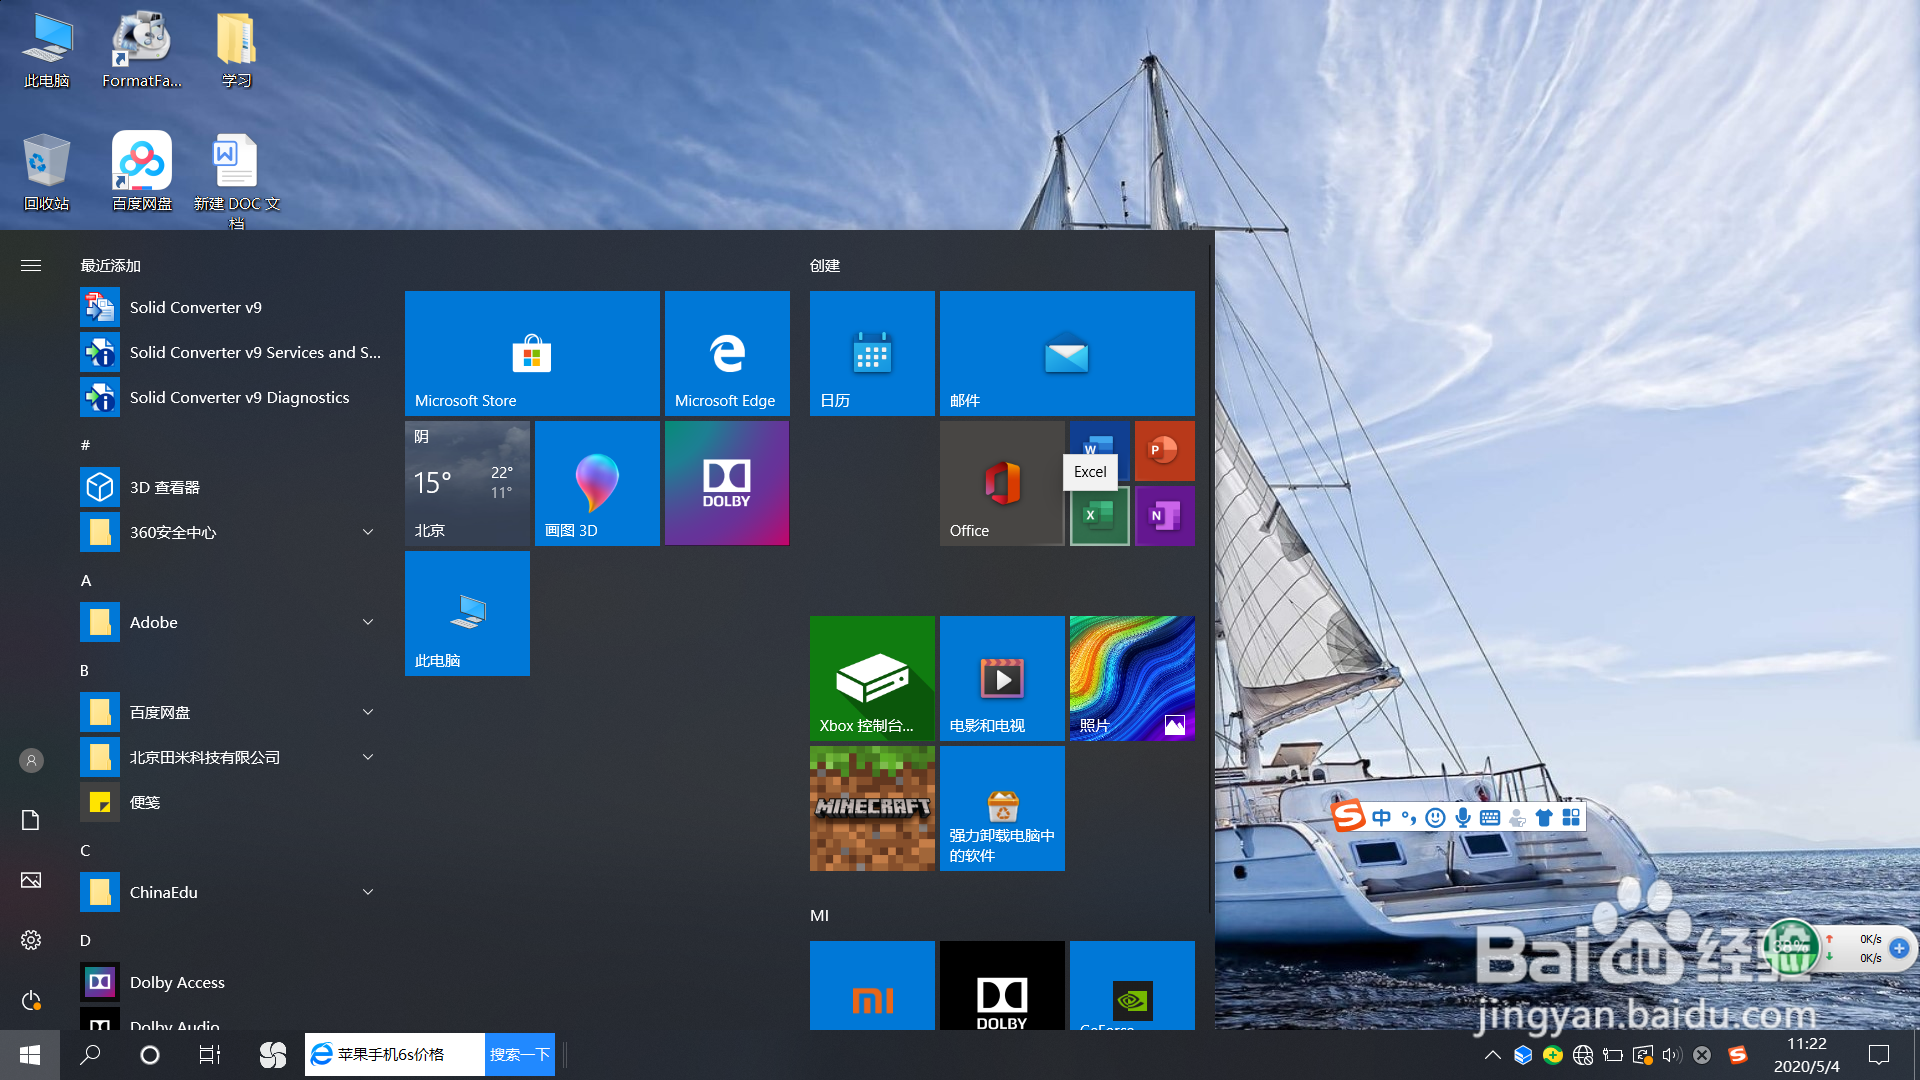
Task: Launch the Microsoft Edge tile
Action: click(x=727, y=353)
